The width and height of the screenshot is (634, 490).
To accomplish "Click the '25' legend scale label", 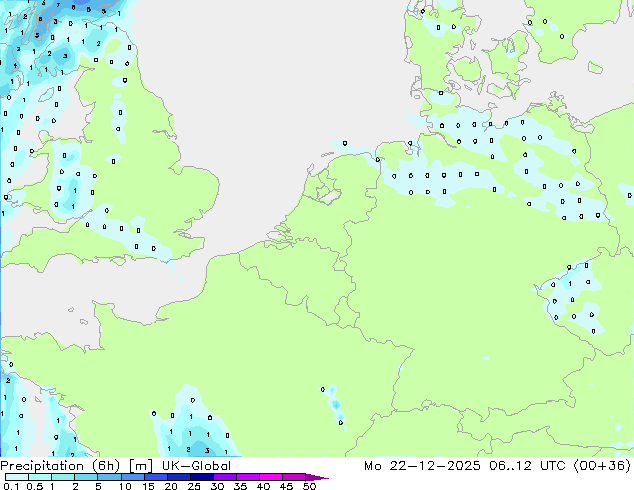I will point(194,486).
